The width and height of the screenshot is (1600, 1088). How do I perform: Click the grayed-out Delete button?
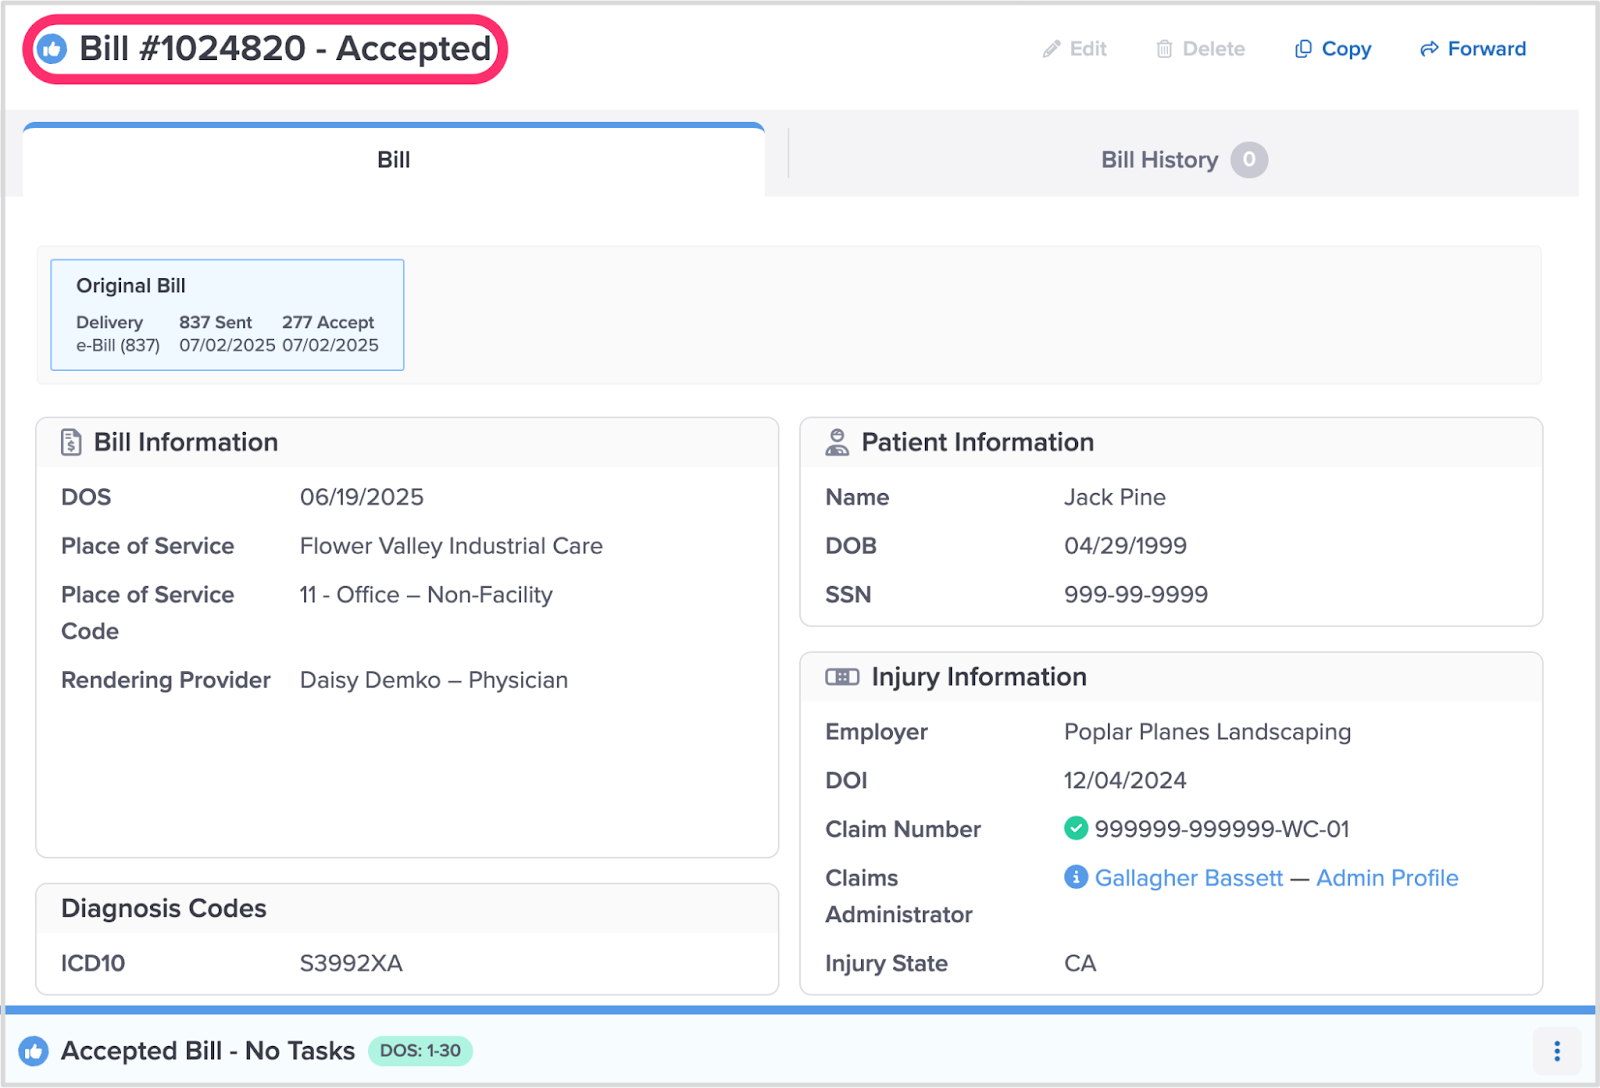click(1200, 49)
